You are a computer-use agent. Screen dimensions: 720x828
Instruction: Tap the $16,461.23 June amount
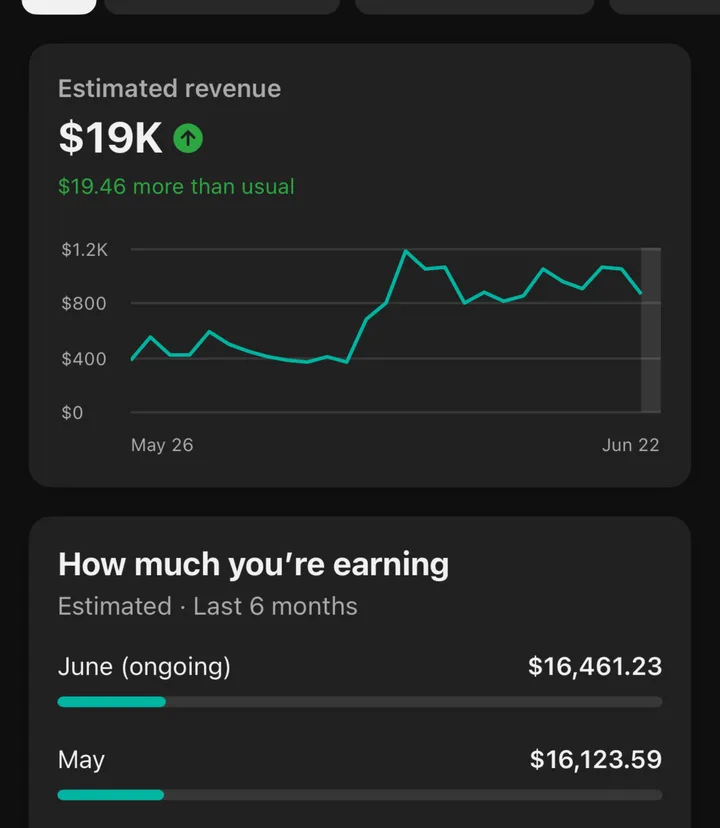595,666
